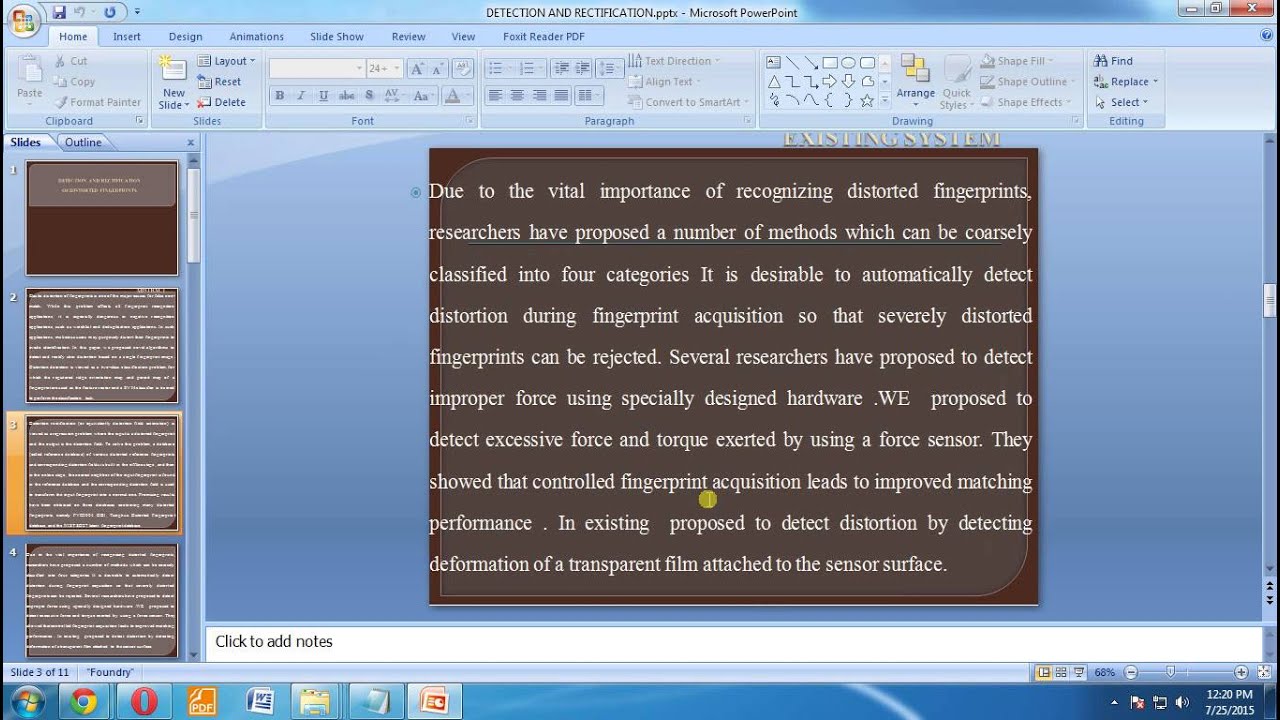Pick the 5-Point Star shape
1280x720 pixels.
tap(867, 100)
